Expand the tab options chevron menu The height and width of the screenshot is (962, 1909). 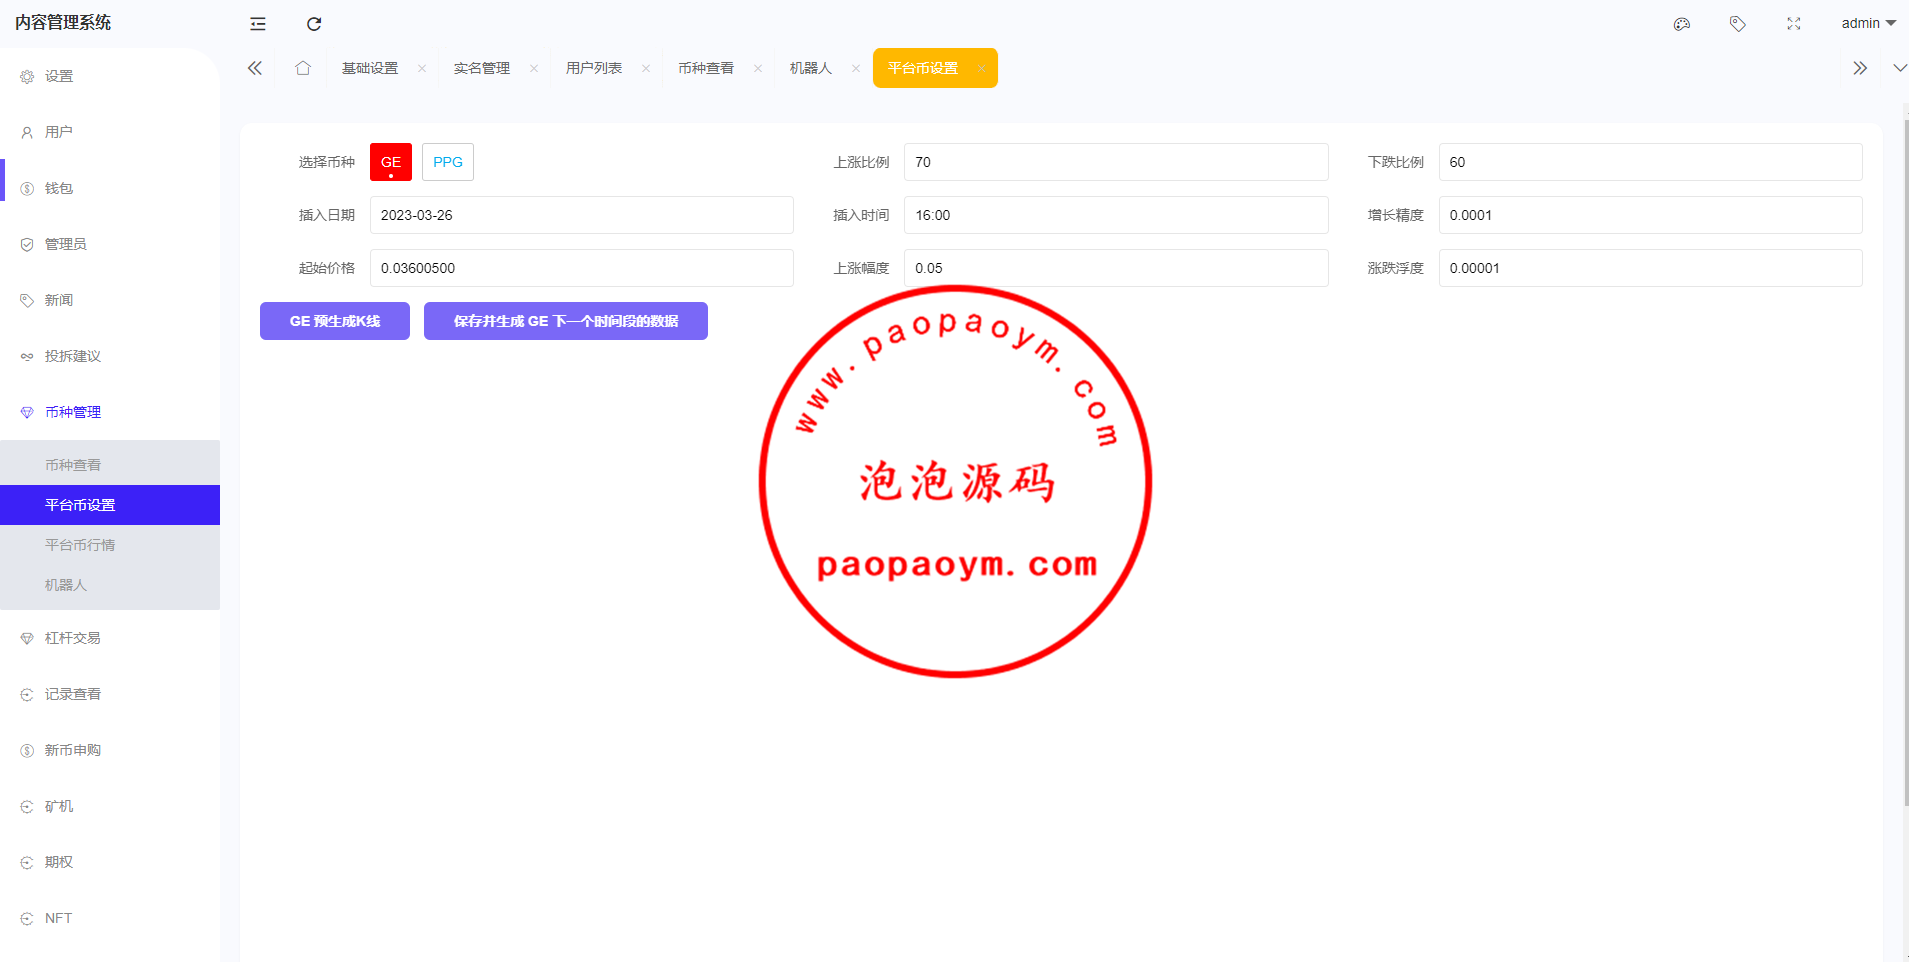click(x=1899, y=68)
